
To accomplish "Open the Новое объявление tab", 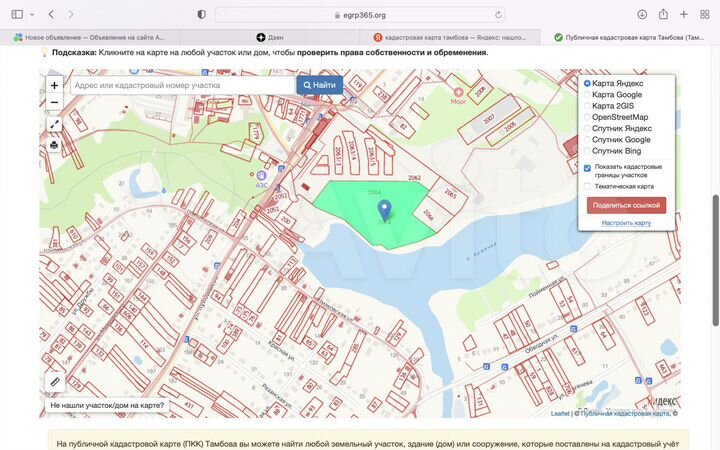I will point(90,37).
